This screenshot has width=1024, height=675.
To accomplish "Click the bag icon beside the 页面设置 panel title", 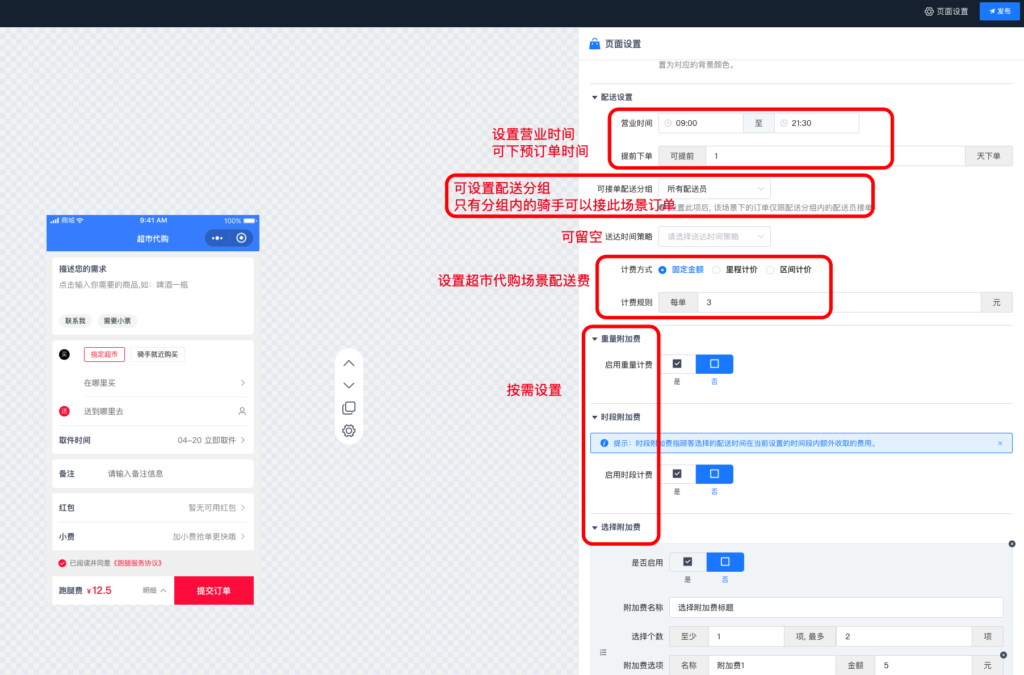I will point(594,44).
